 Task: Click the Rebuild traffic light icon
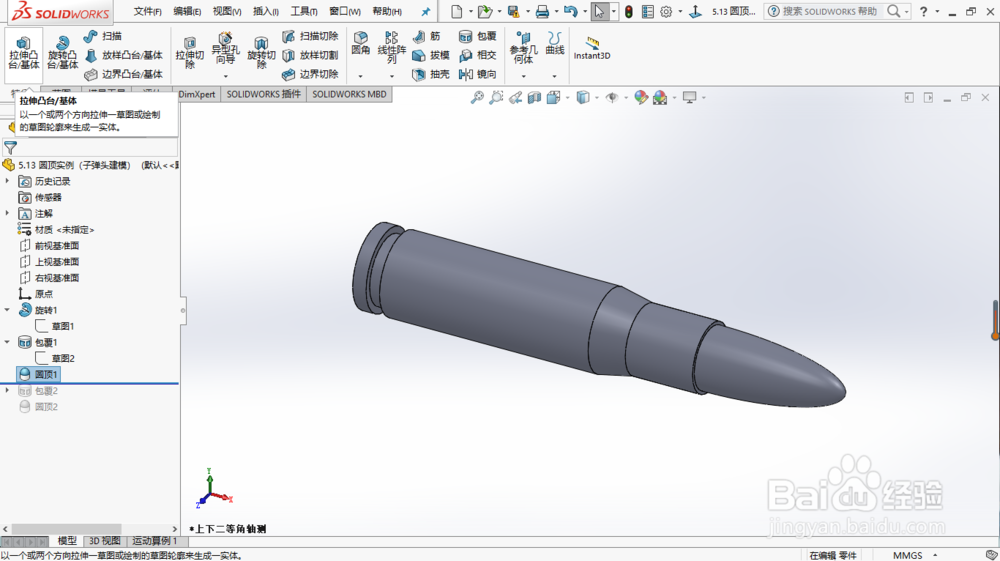tap(629, 11)
